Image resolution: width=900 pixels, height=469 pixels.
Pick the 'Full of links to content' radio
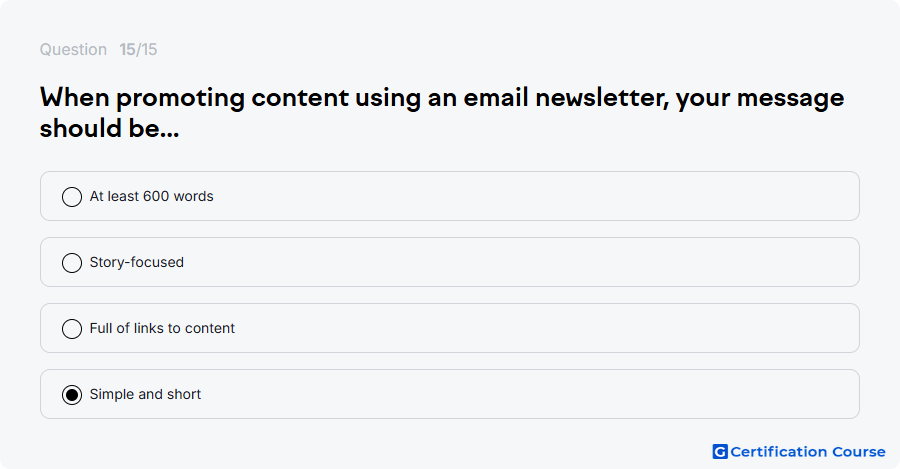coord(72,329)
